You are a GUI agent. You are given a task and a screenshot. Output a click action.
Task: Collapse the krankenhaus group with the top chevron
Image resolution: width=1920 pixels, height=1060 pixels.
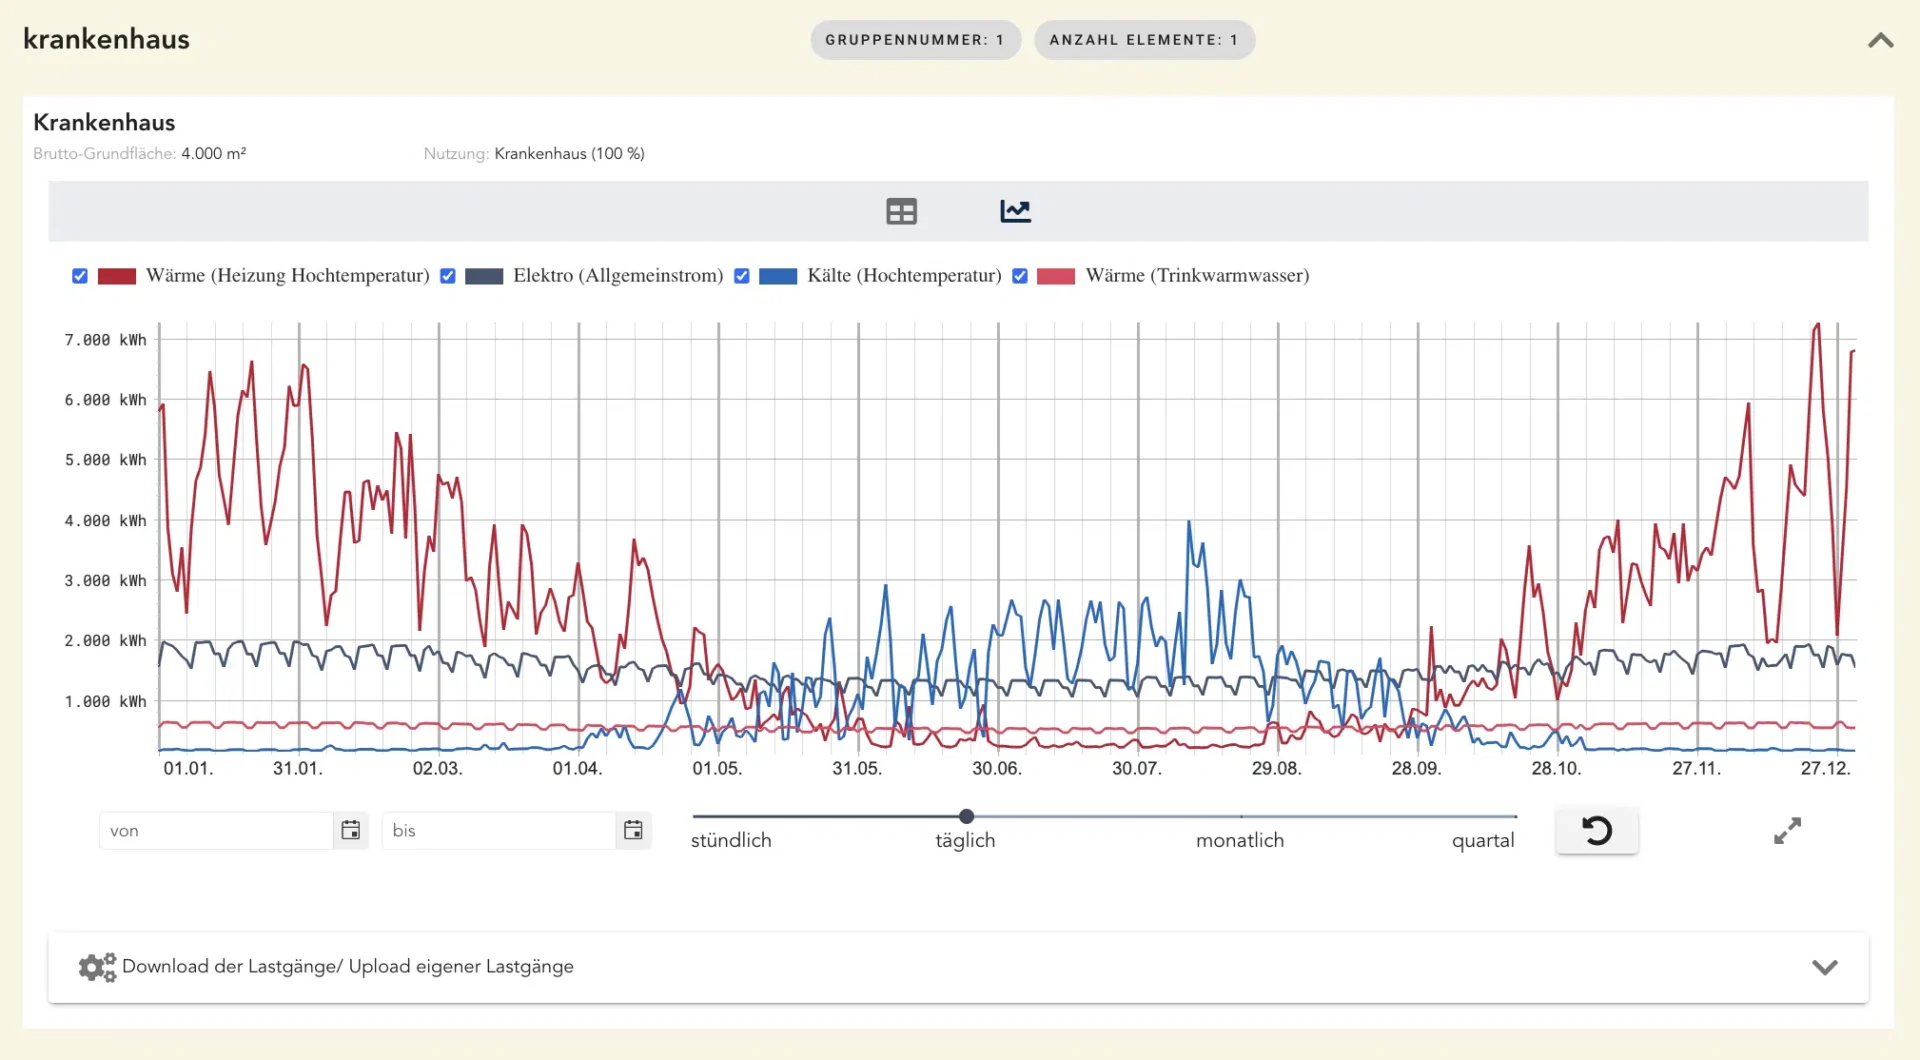[x=1880, y=40]
